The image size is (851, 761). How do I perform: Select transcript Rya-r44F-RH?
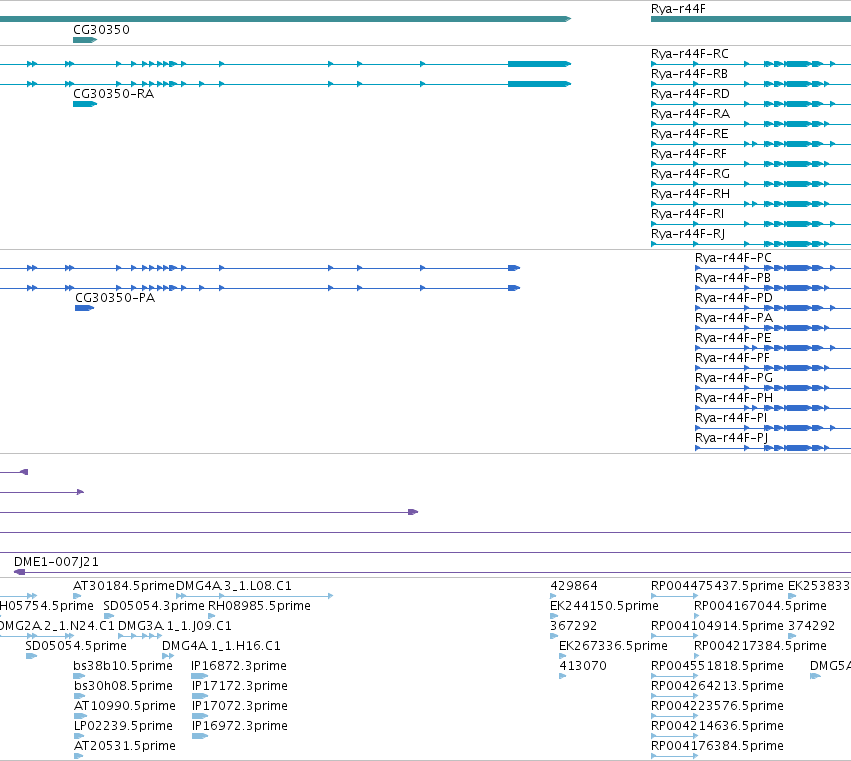(x=690, y=194)
